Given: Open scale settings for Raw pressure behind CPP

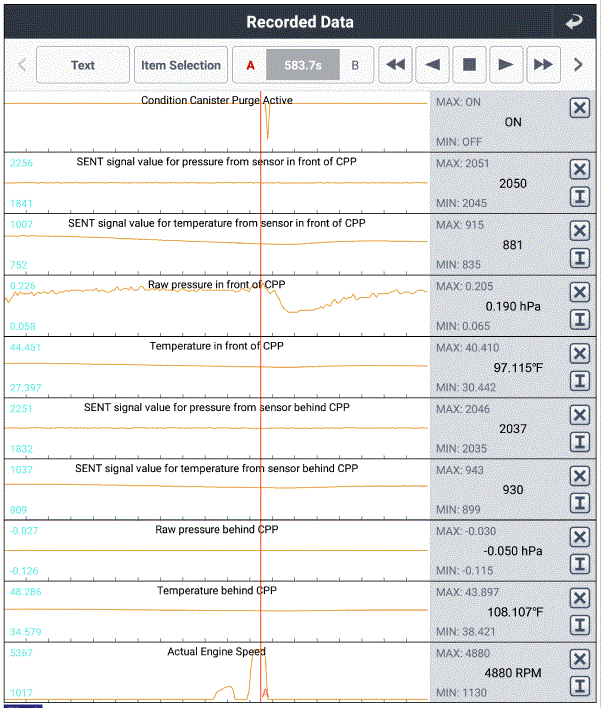Looking at the screenshot, I should pyautogui.click(x=580, y=564).
